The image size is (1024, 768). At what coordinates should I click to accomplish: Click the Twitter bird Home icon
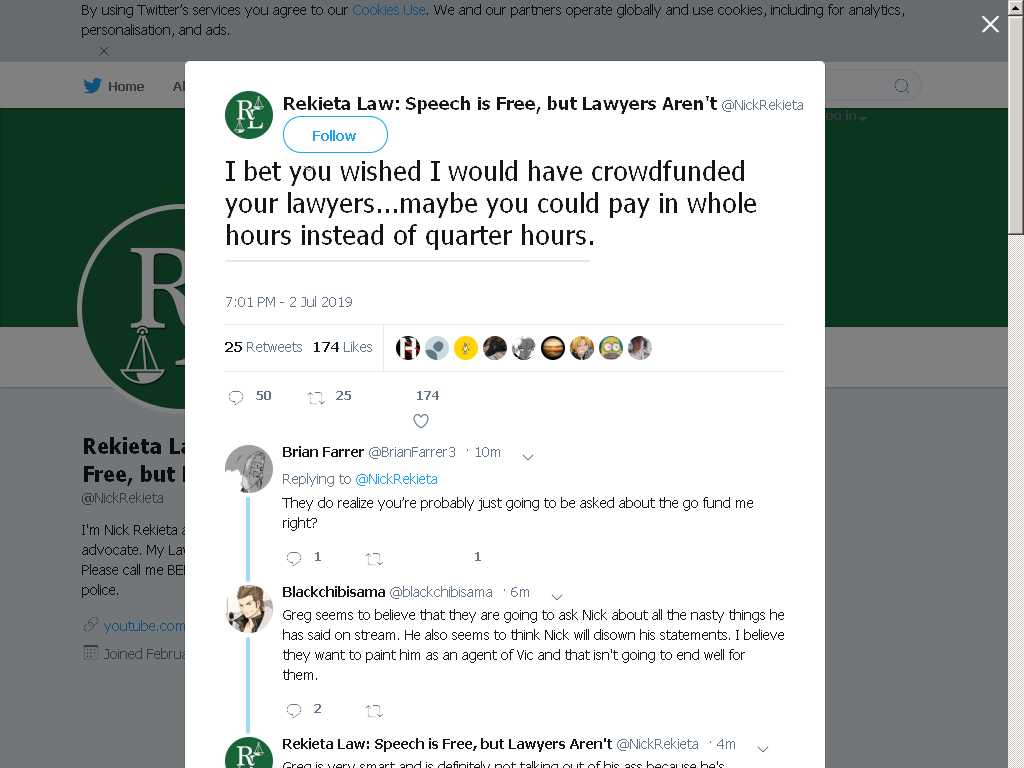pos(93,86)
